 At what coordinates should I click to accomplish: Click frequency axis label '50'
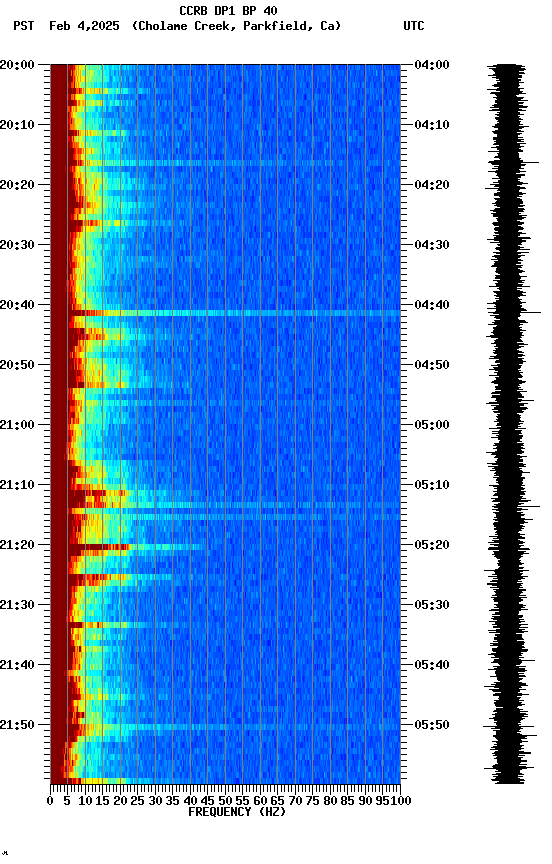pos(225,801)
